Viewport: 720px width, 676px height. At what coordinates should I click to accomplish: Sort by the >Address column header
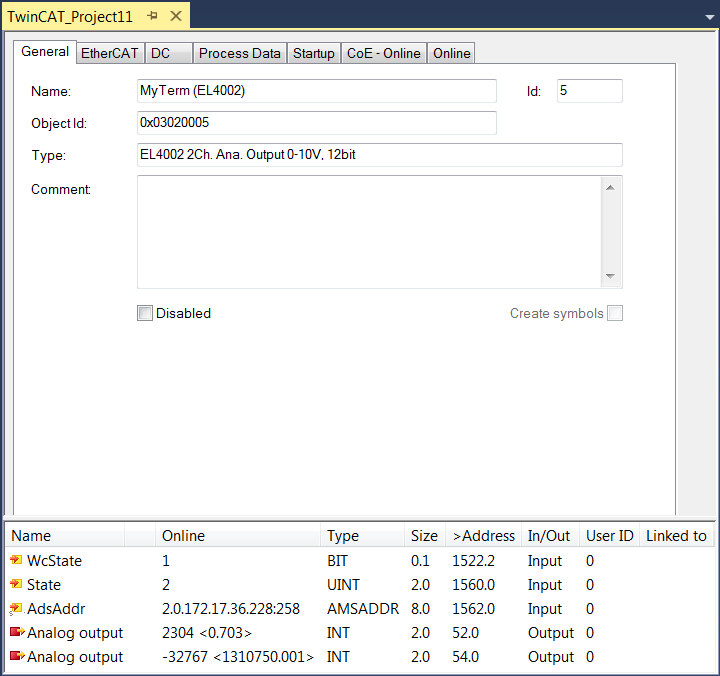pyautogui.click(x=484, y=535)
